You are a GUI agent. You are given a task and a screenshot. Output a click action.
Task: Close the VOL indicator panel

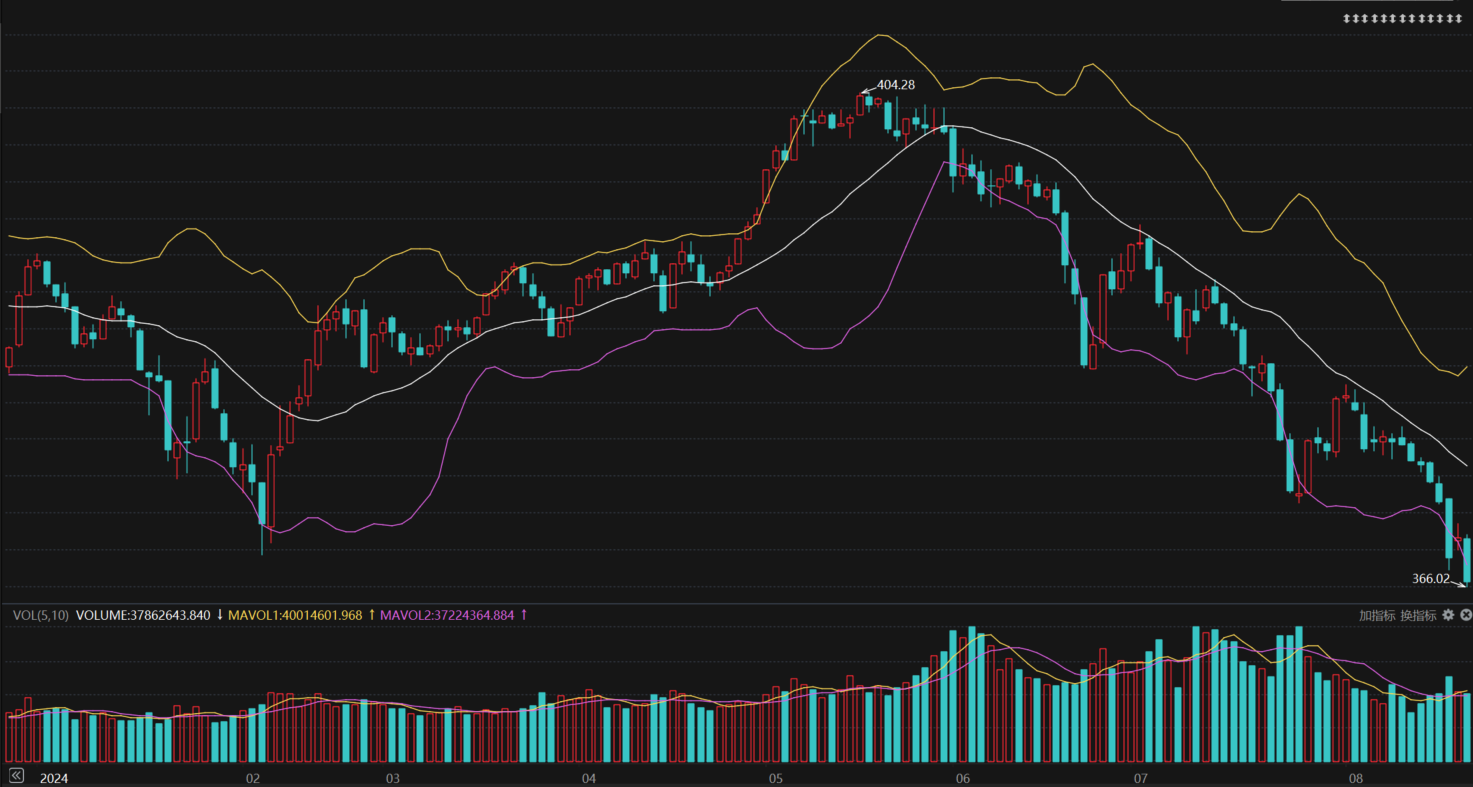(1465, 615)
